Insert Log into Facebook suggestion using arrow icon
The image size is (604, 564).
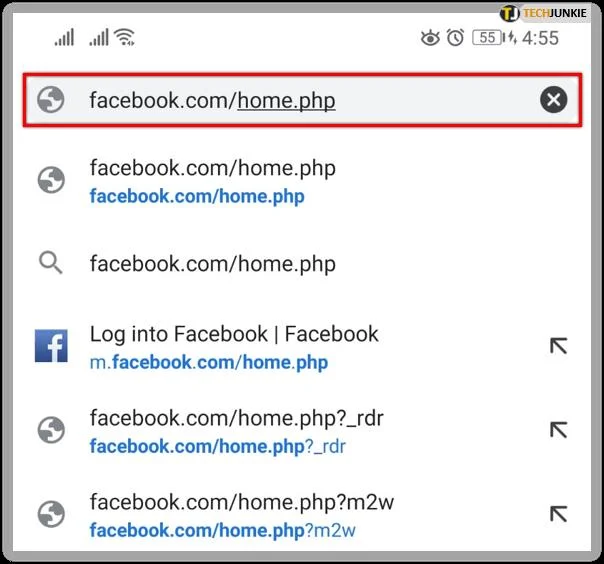(x=558, y=346)
